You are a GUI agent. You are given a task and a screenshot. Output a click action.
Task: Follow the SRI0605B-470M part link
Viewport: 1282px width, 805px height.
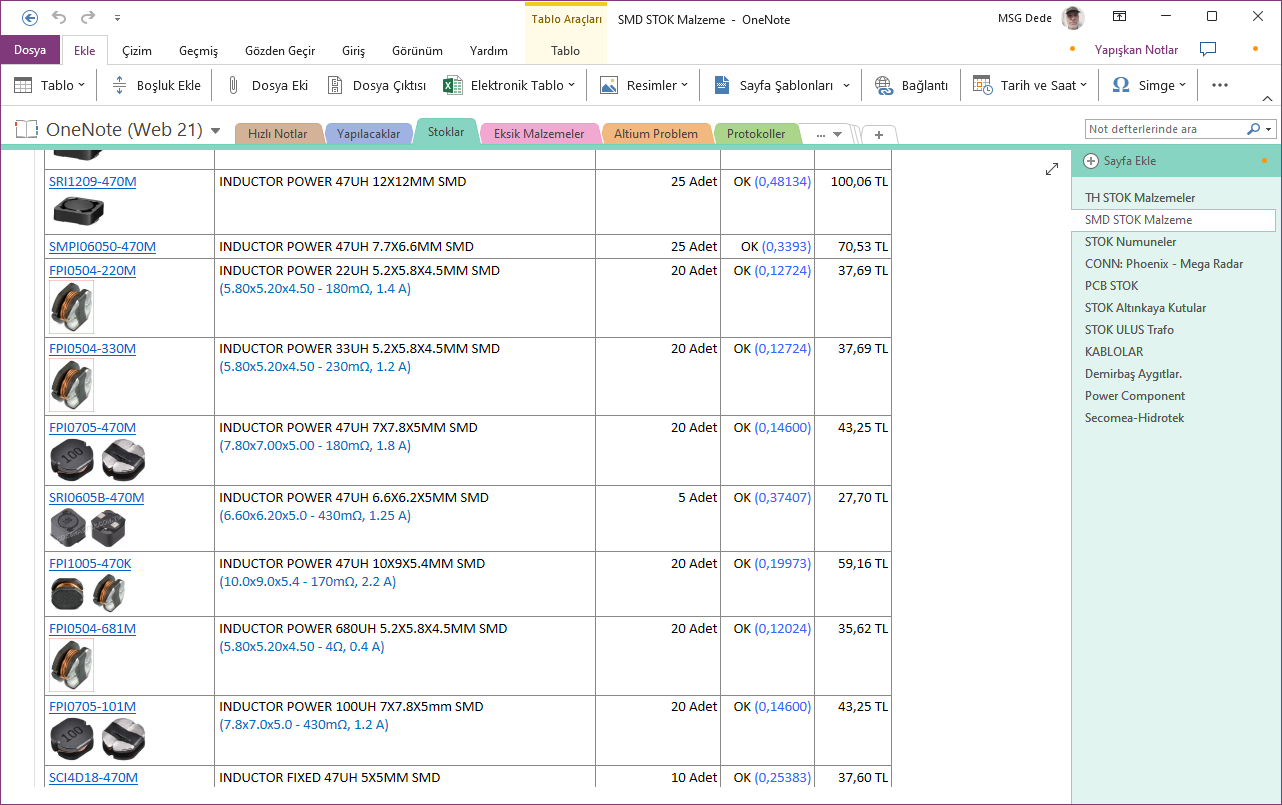pos(96,498)
